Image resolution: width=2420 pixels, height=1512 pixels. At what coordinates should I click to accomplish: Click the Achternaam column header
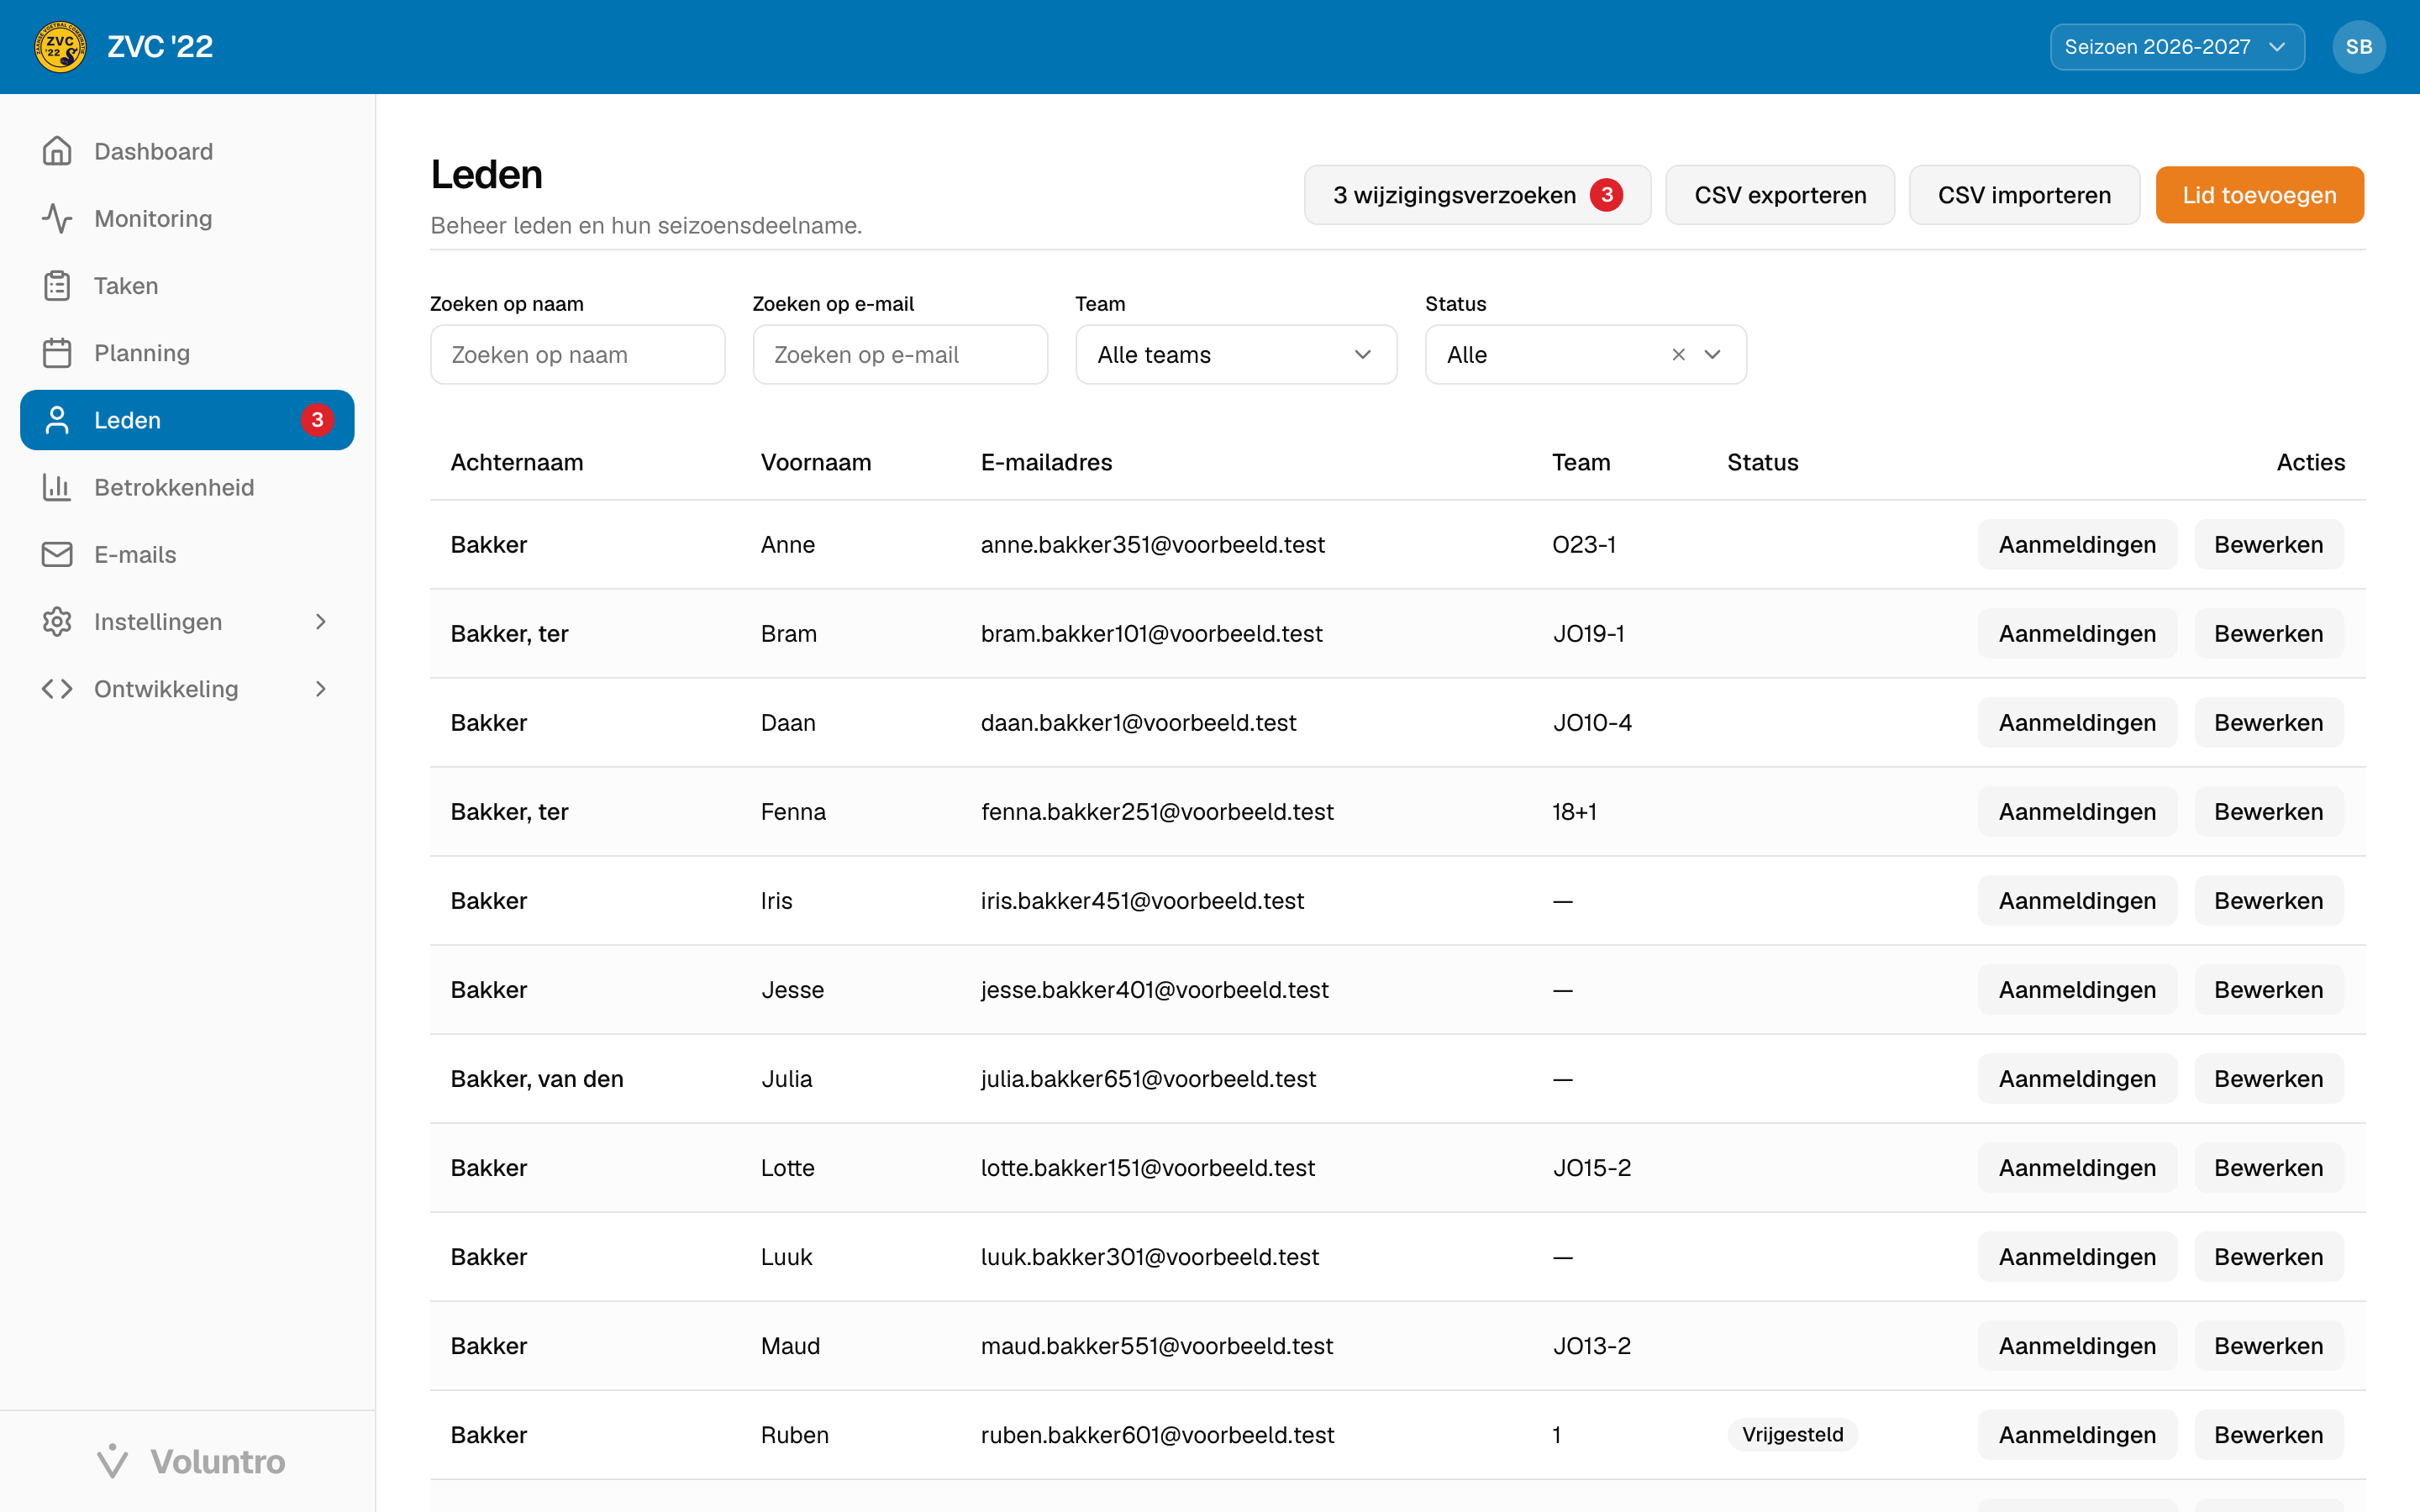coord(517,462)
